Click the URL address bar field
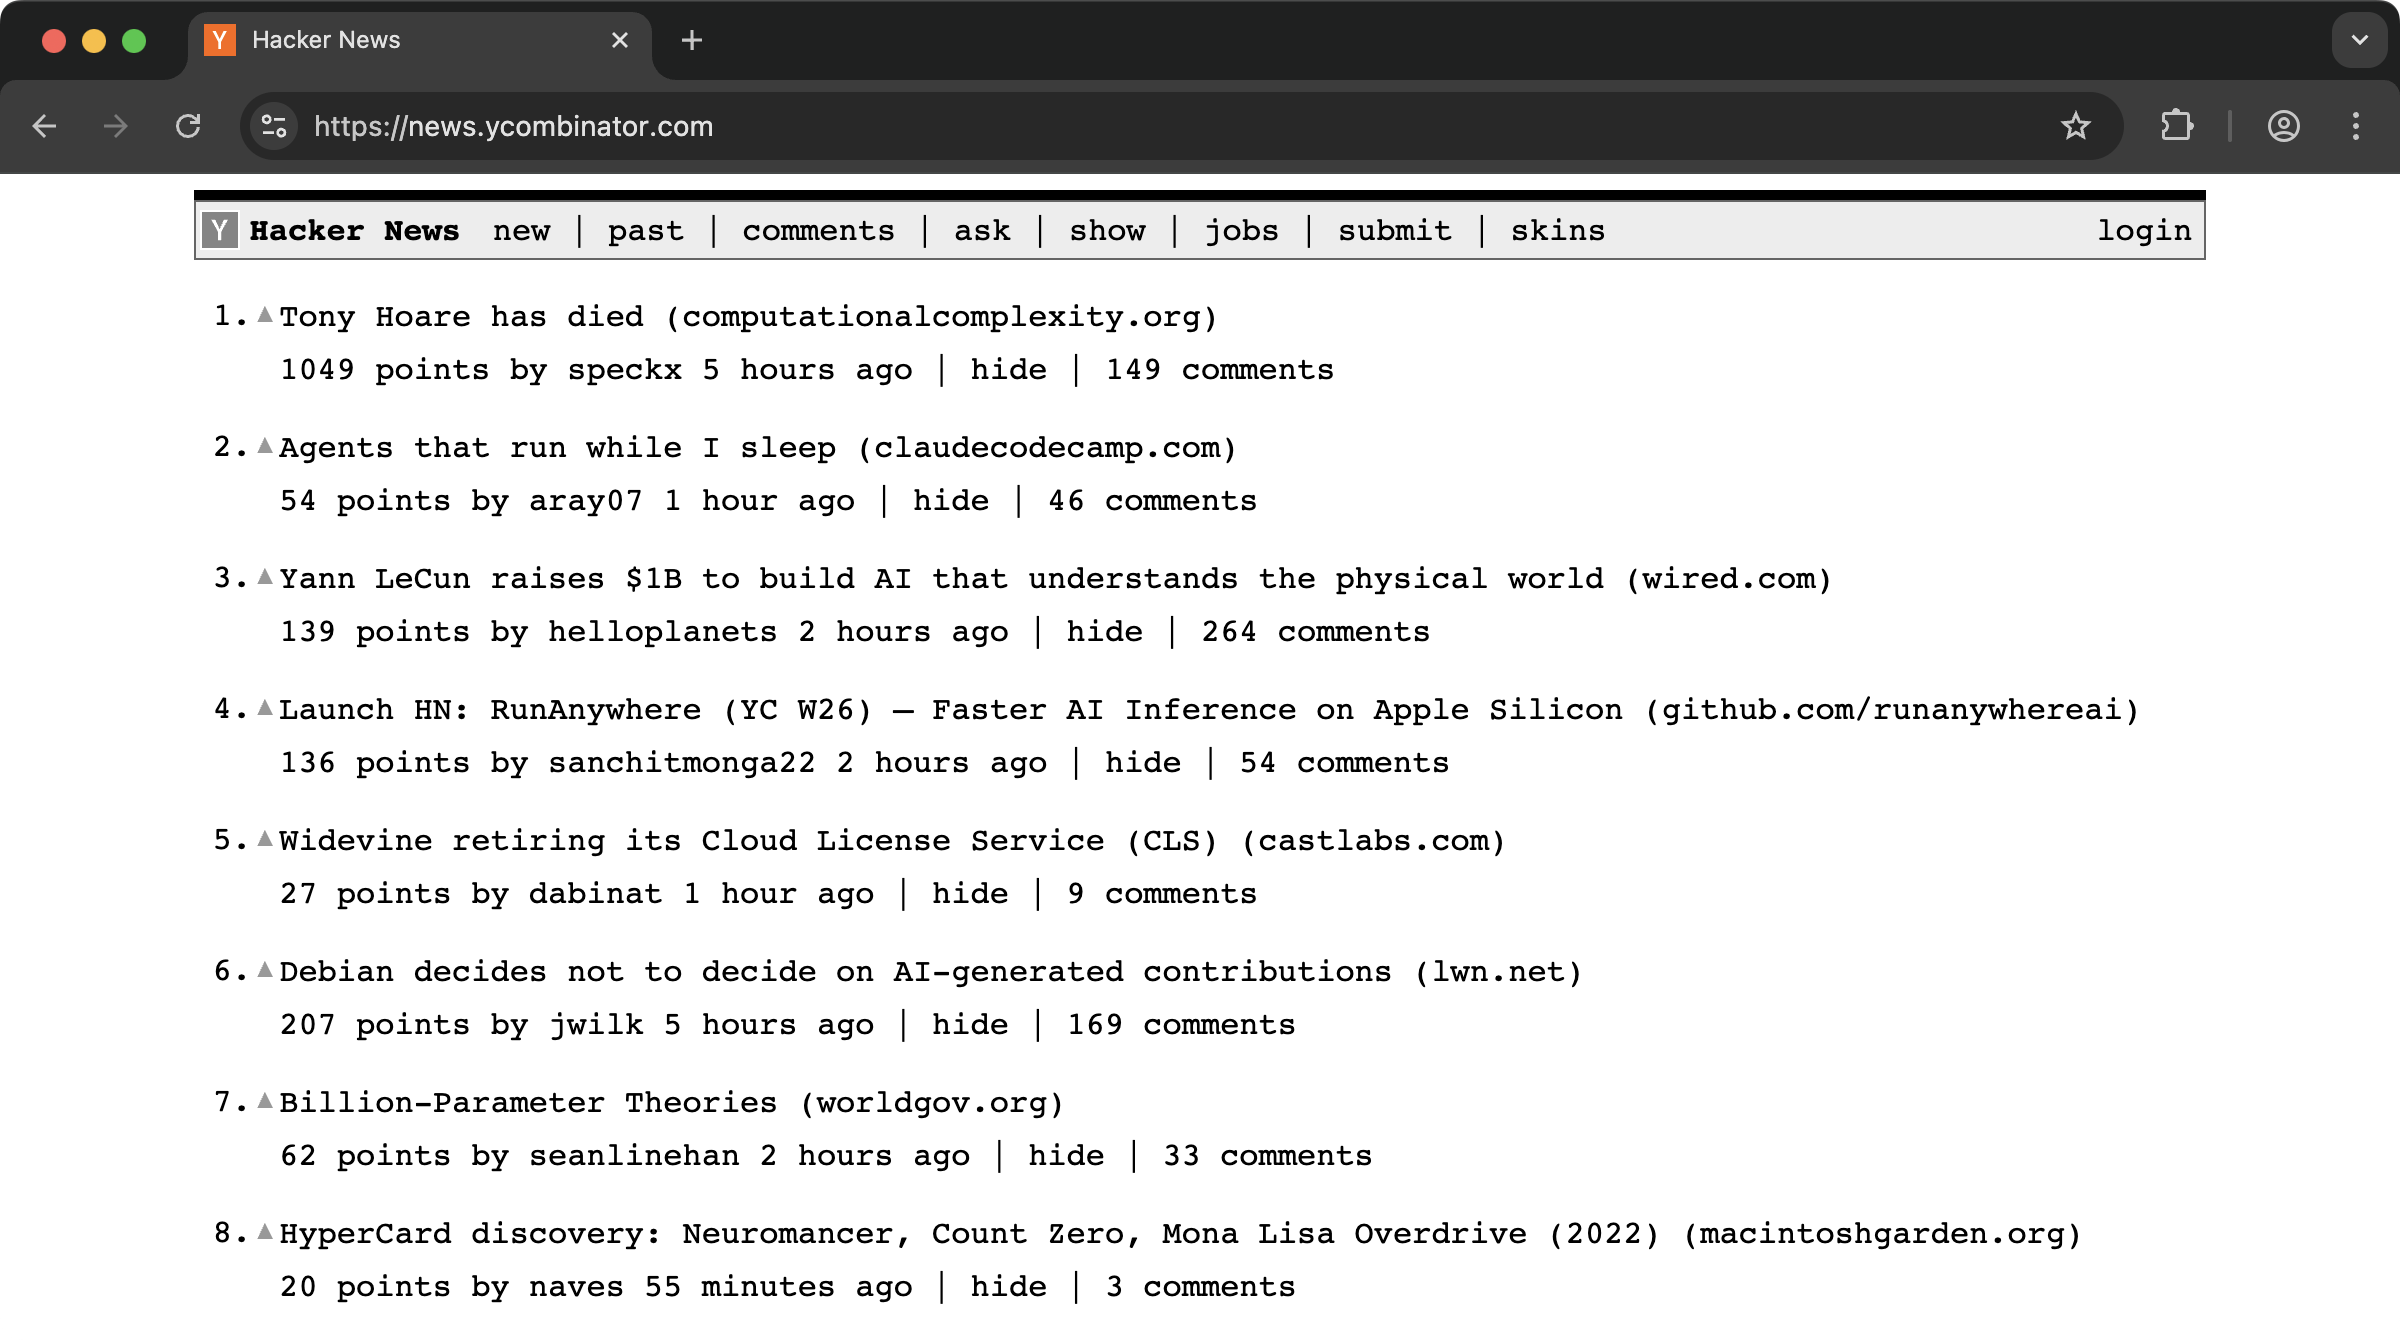 1100,126
